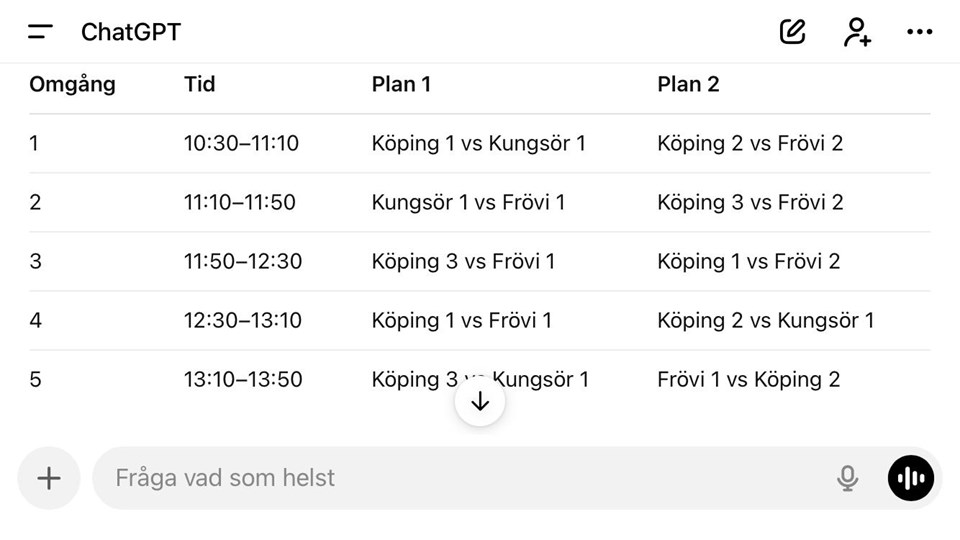
Task: Tap the 10:30–11:10 time cell
Action: pyautogui.click(x=241, y=143)
